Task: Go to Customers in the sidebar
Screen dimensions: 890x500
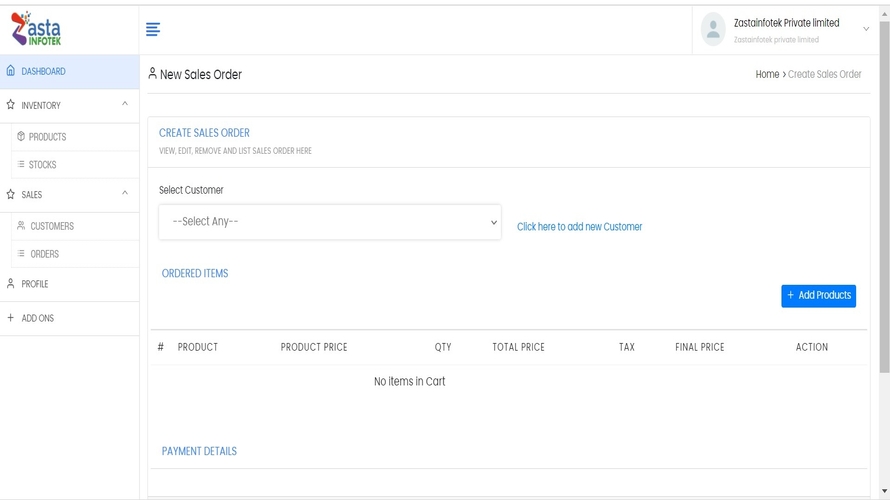Action: coord(52,226)
